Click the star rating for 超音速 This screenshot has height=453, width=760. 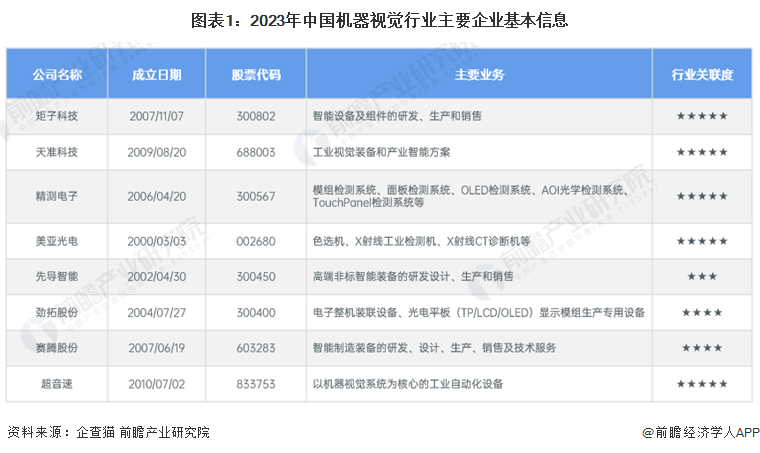pos(702,384)
